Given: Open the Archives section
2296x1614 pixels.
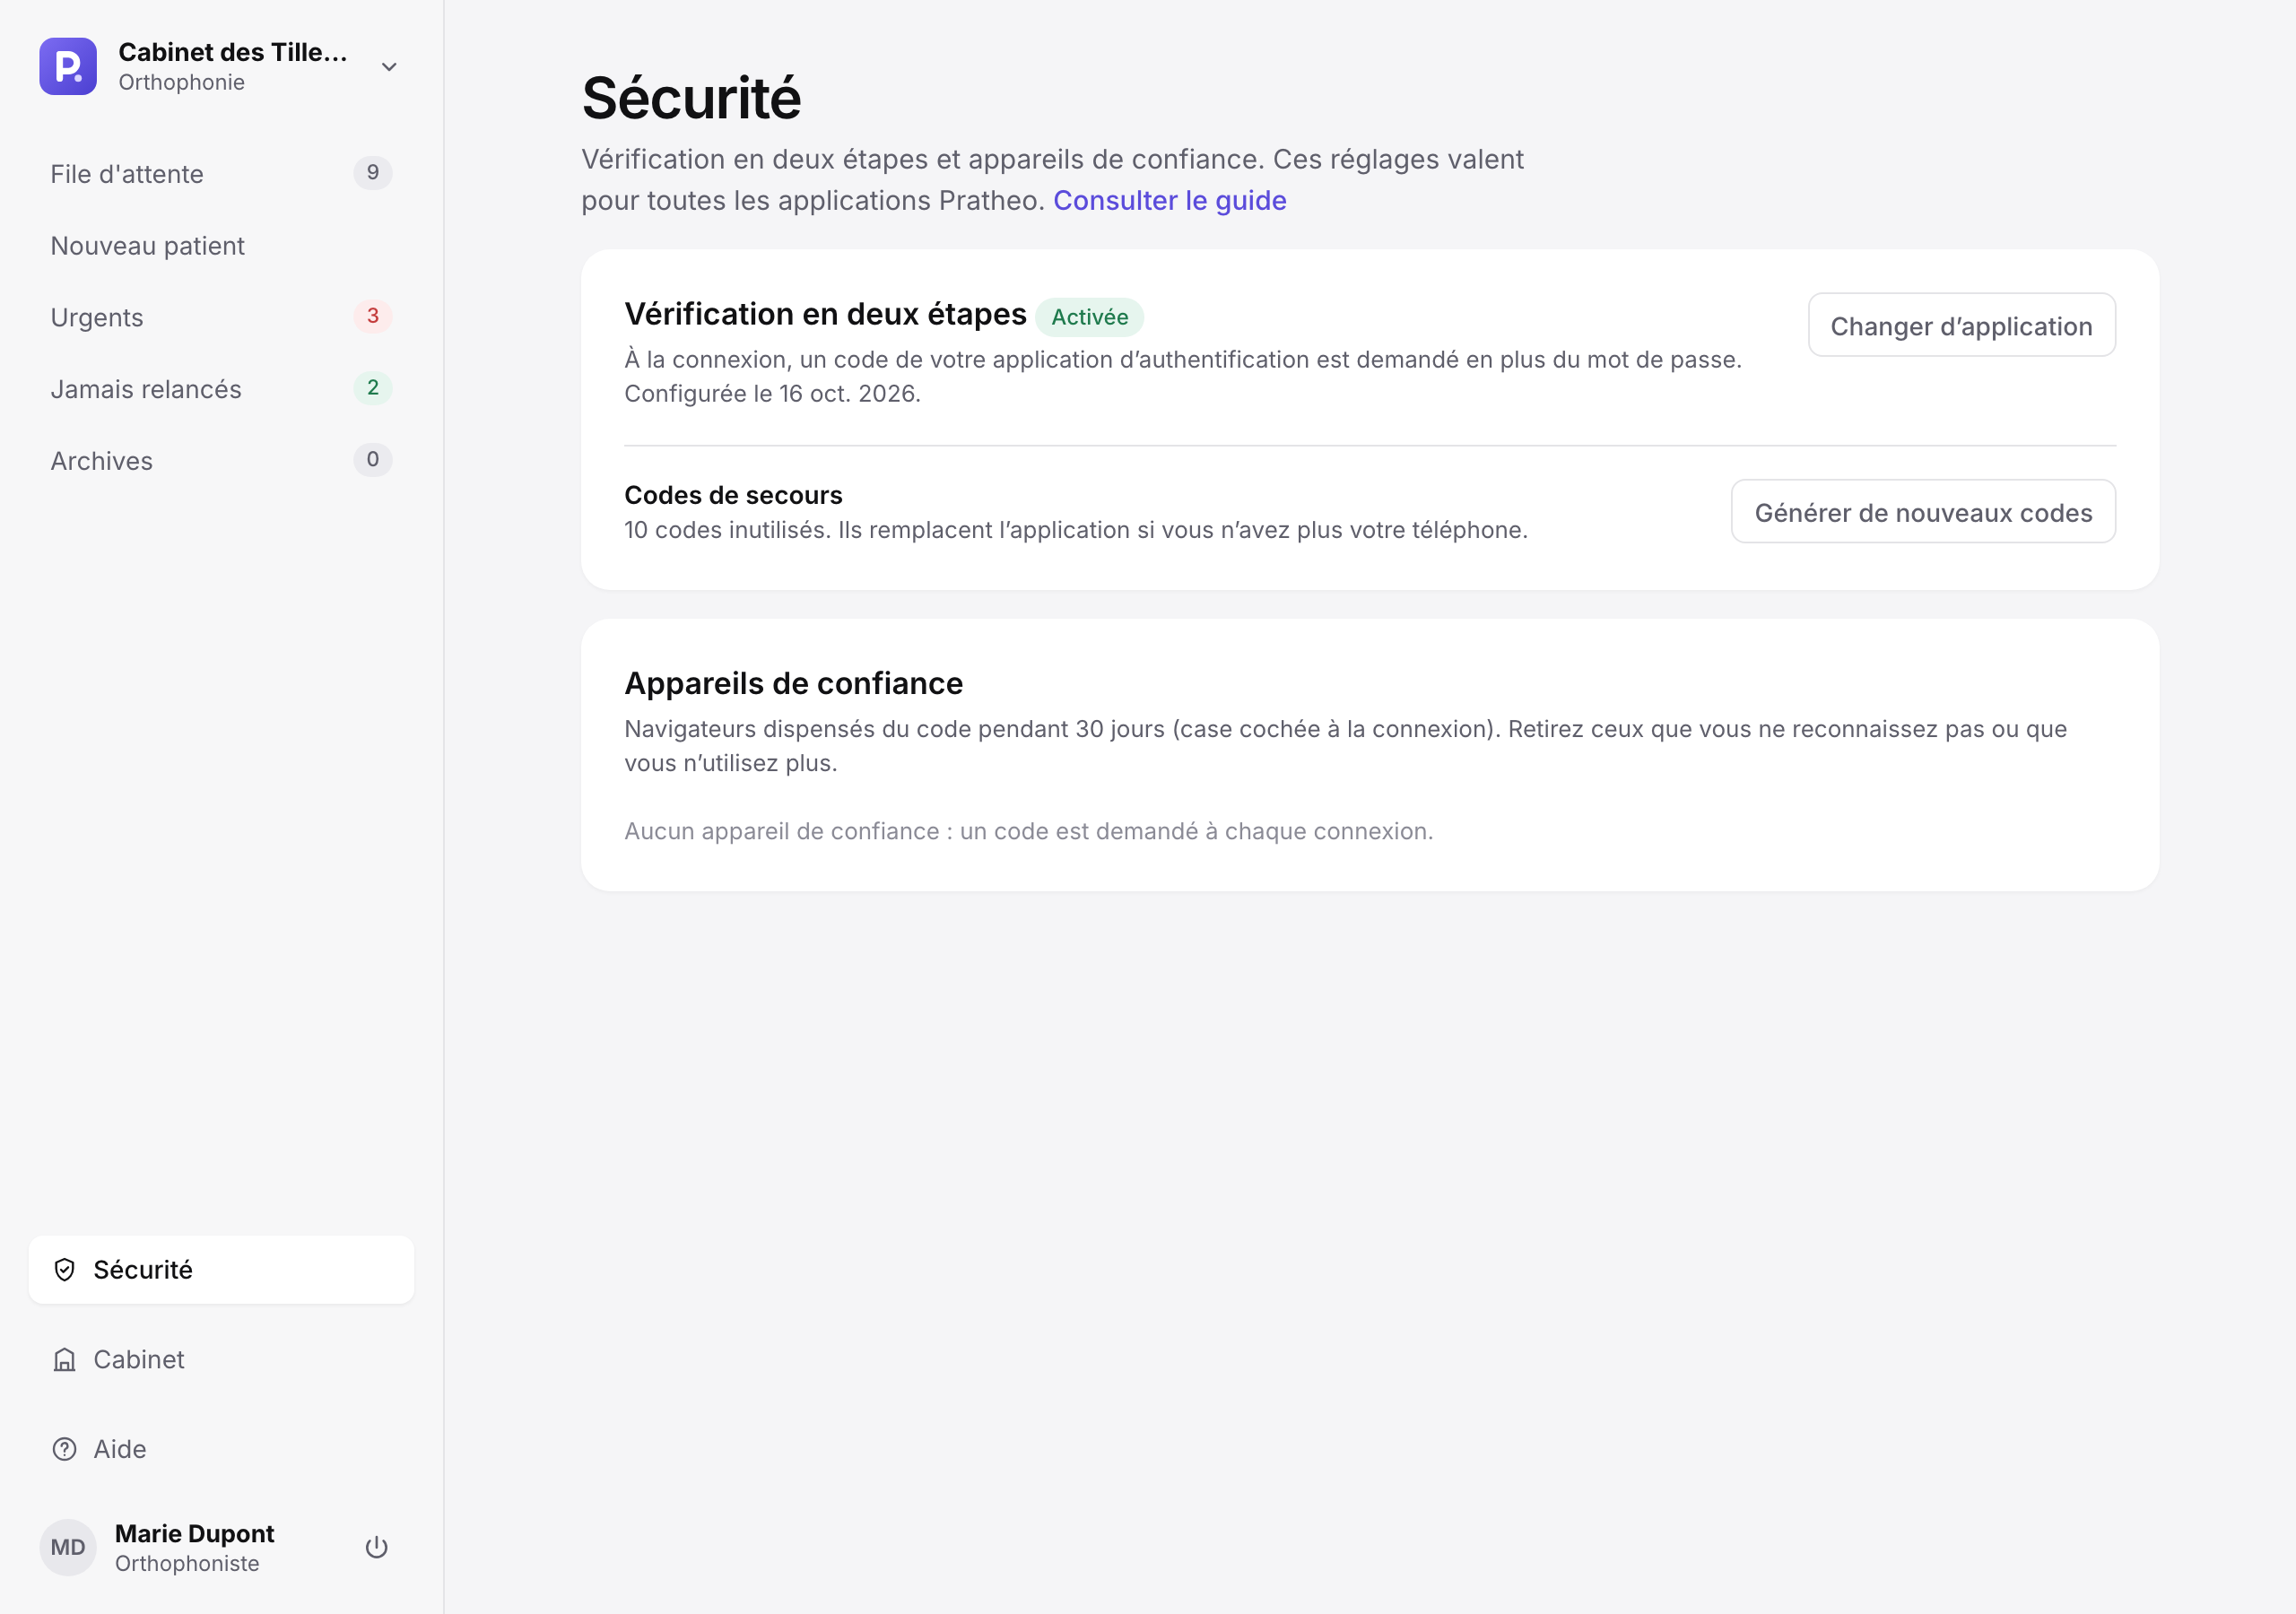Looking at the screenshot, I should (x=221, y=461).
